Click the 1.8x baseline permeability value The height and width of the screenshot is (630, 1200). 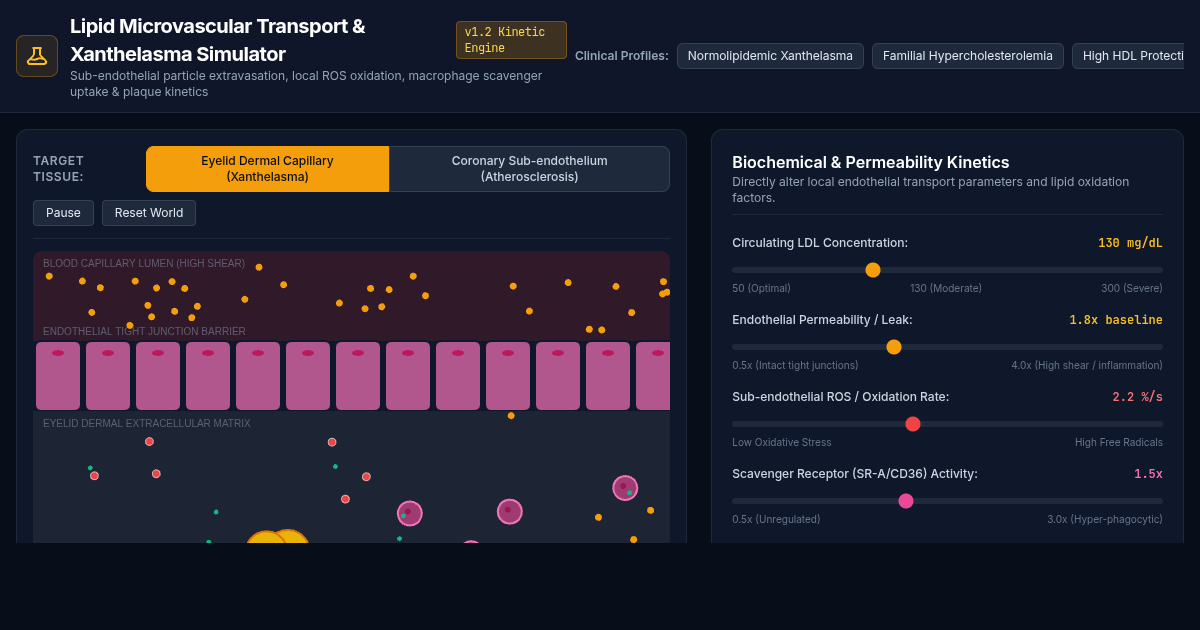pos(1116,320)
